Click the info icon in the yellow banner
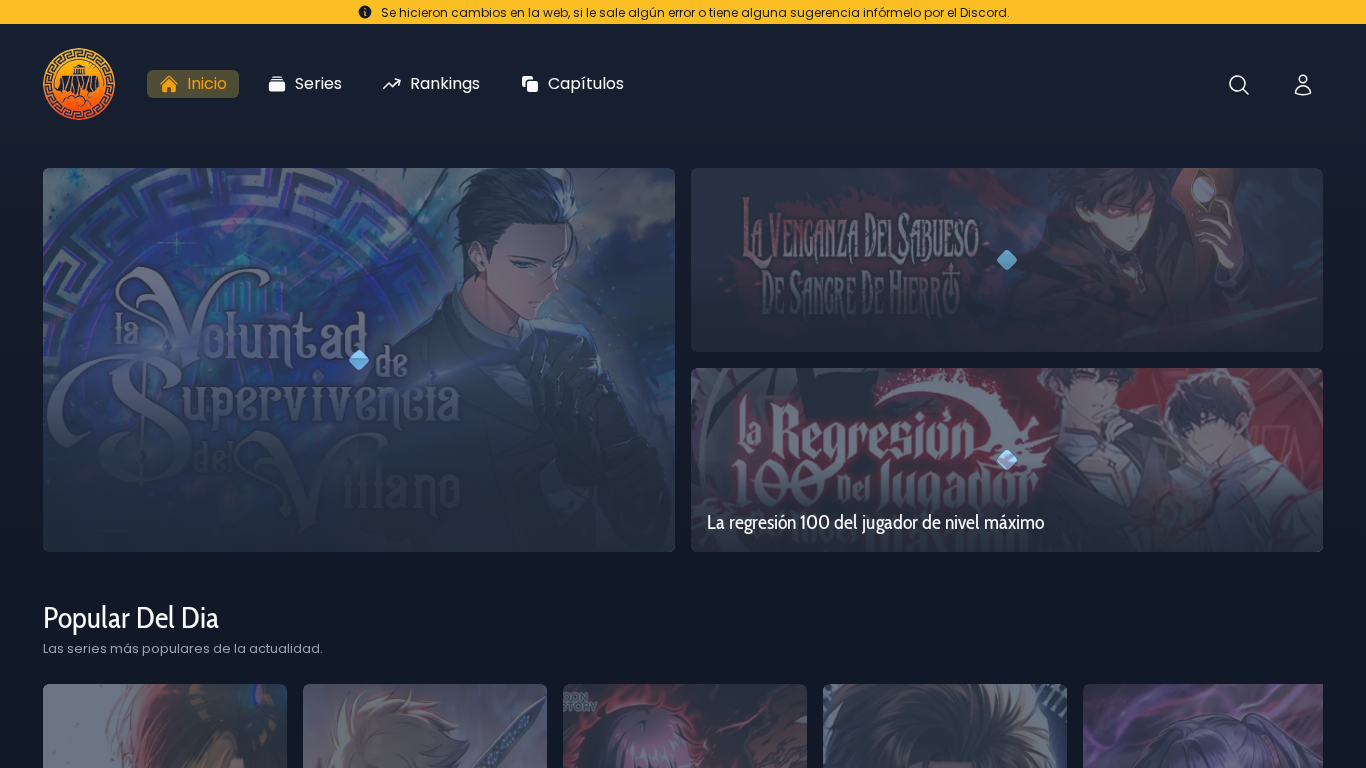The height and width of the screenshot is (768, 1366). pos(365,12)
